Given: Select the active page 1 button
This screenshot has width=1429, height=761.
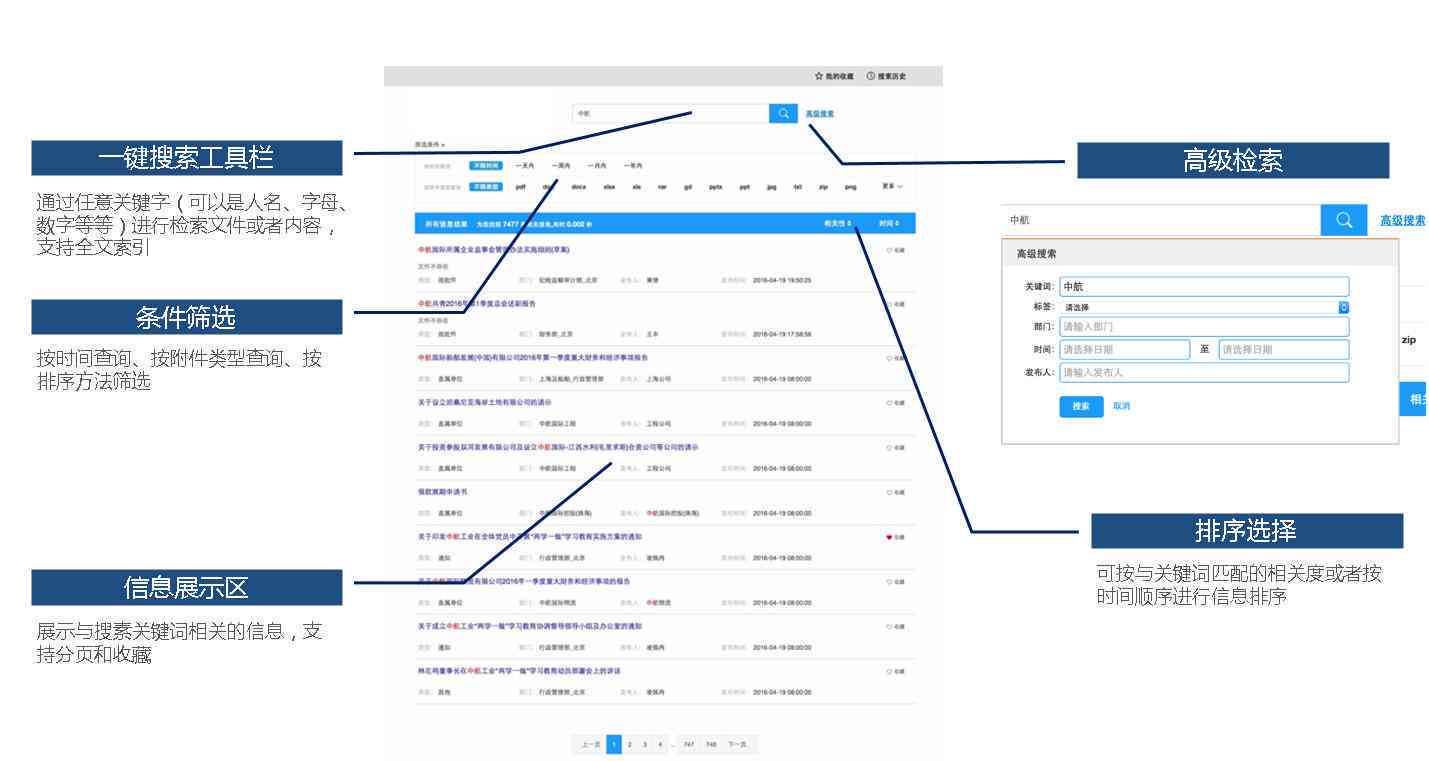Looking at the screenshot, I should point(614,744).
